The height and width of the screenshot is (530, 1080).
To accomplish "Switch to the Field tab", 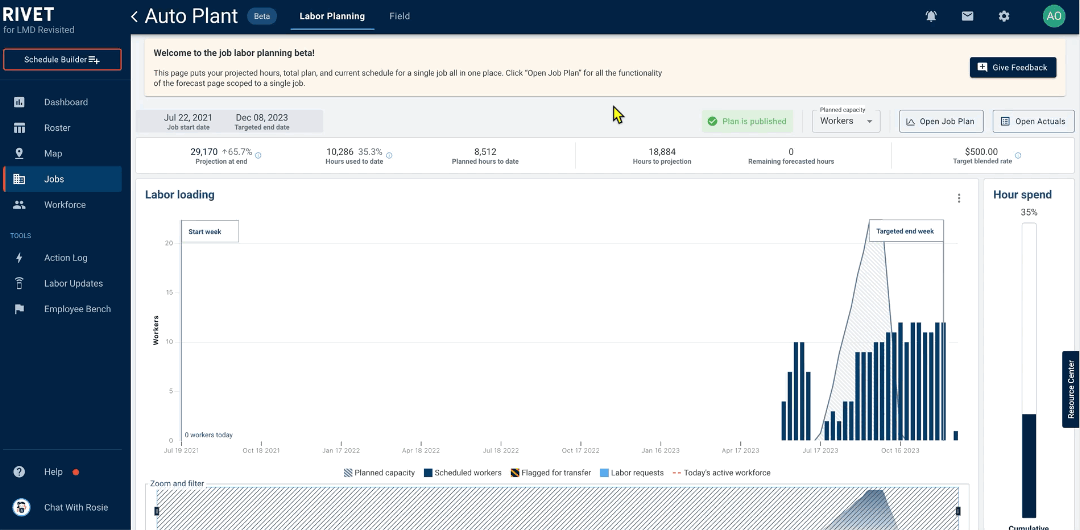I will (x=399, y=16).
